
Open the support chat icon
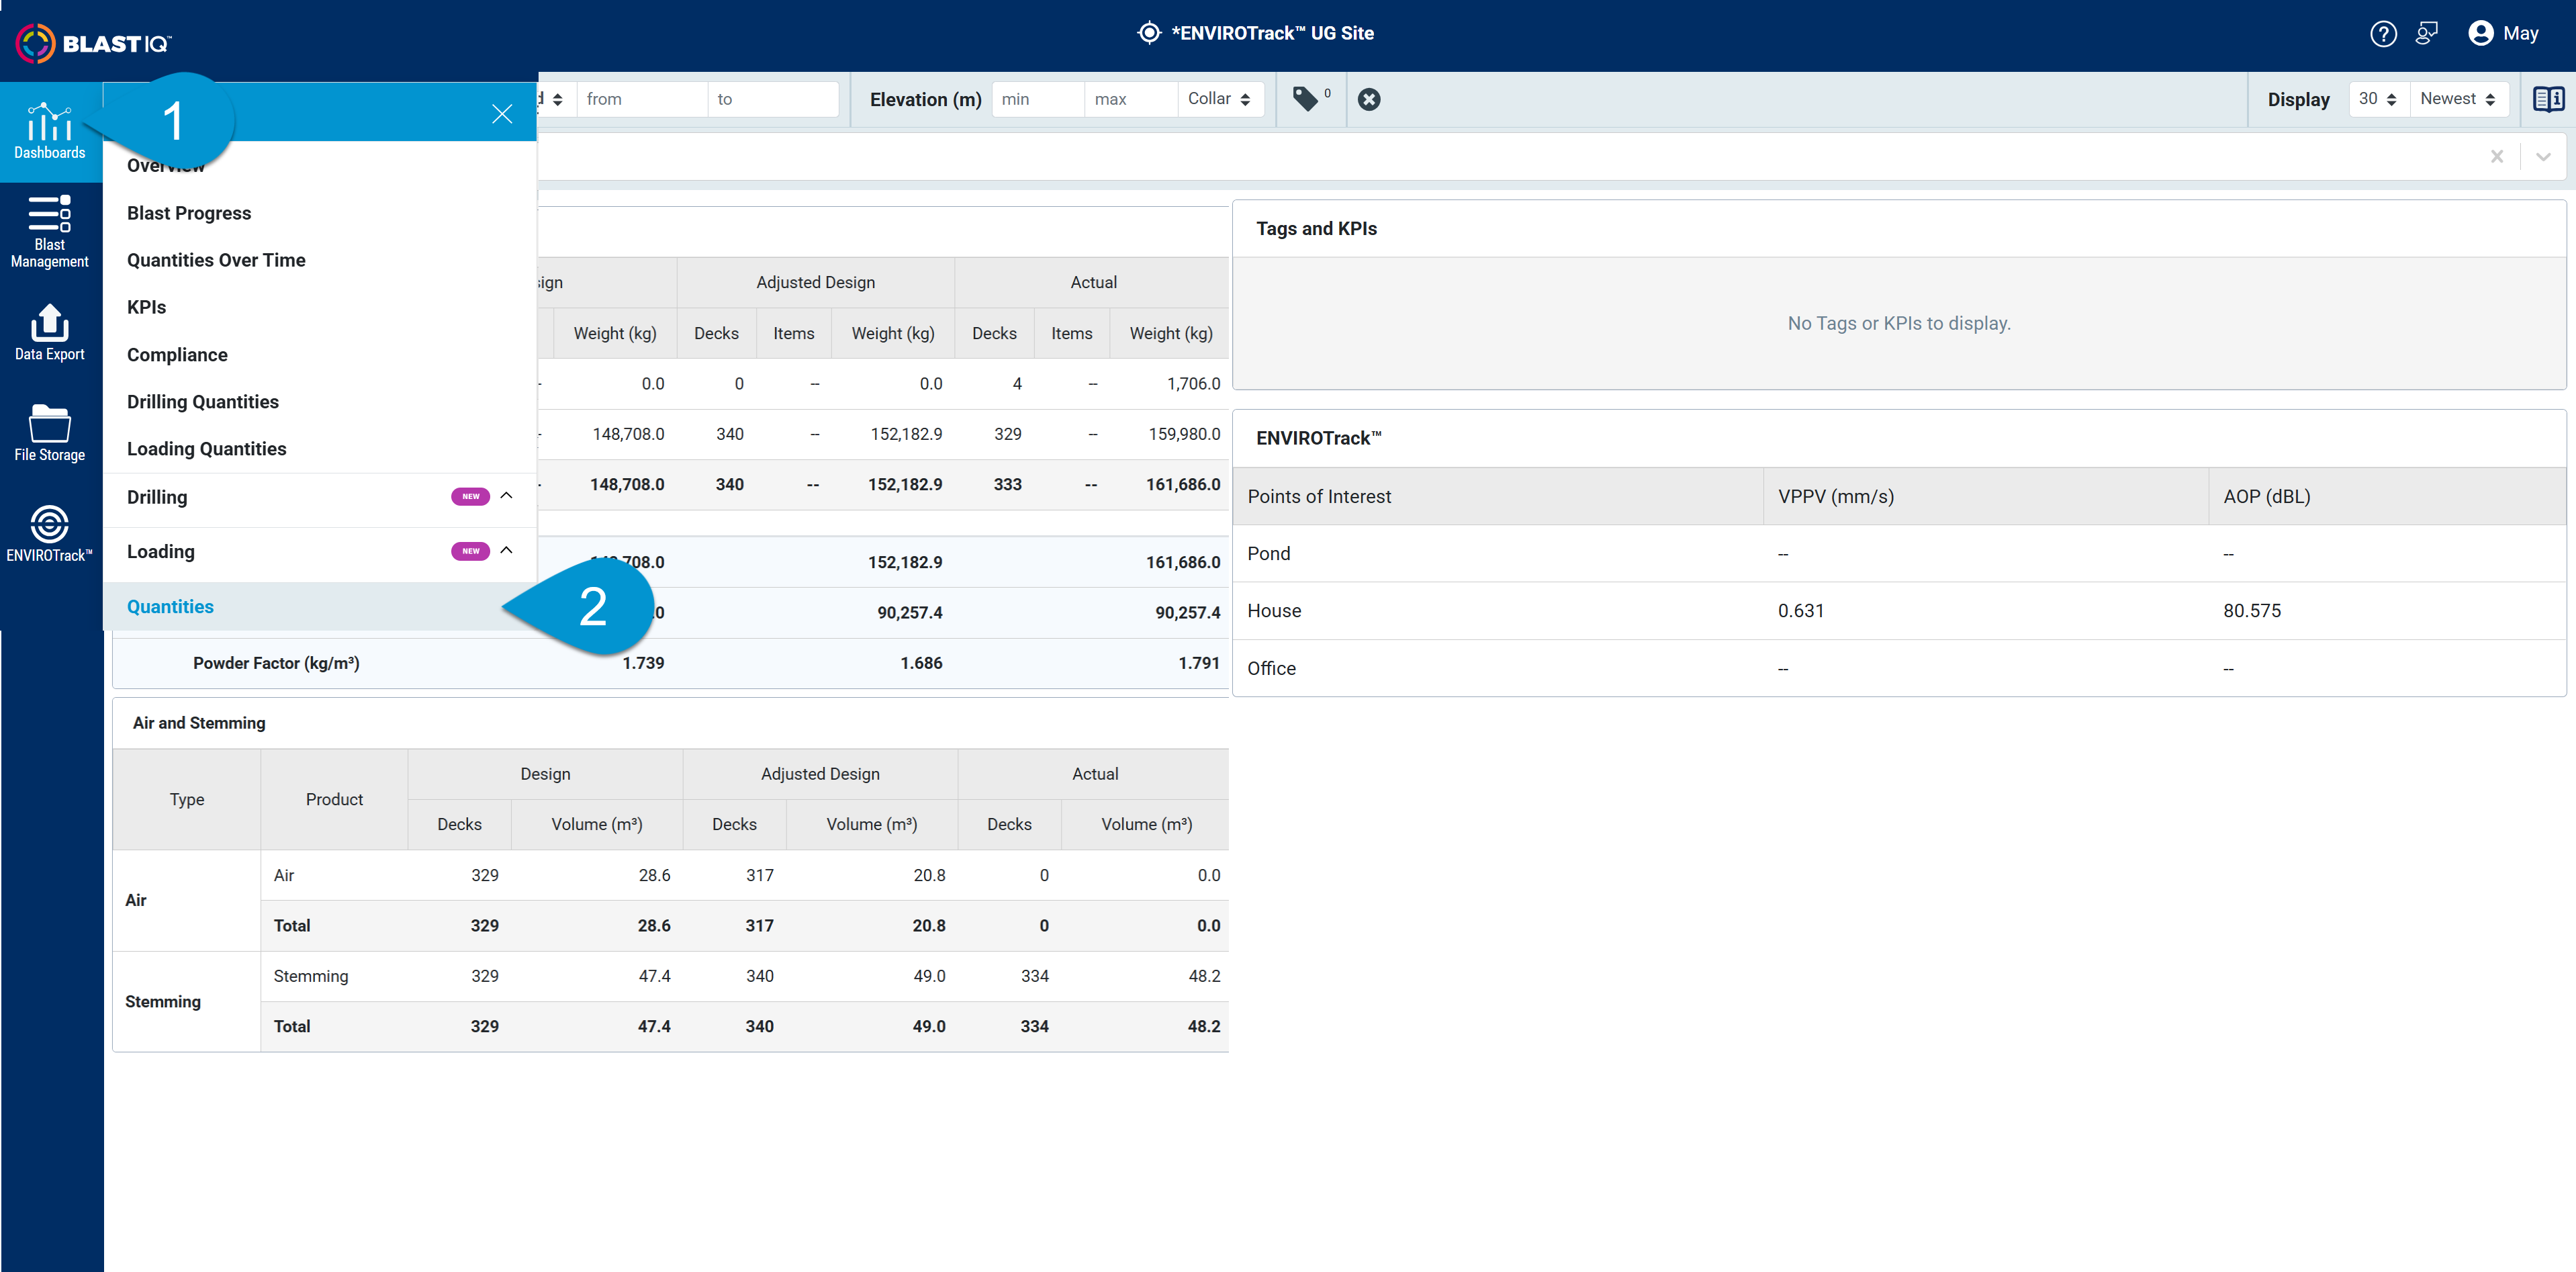2427,34
